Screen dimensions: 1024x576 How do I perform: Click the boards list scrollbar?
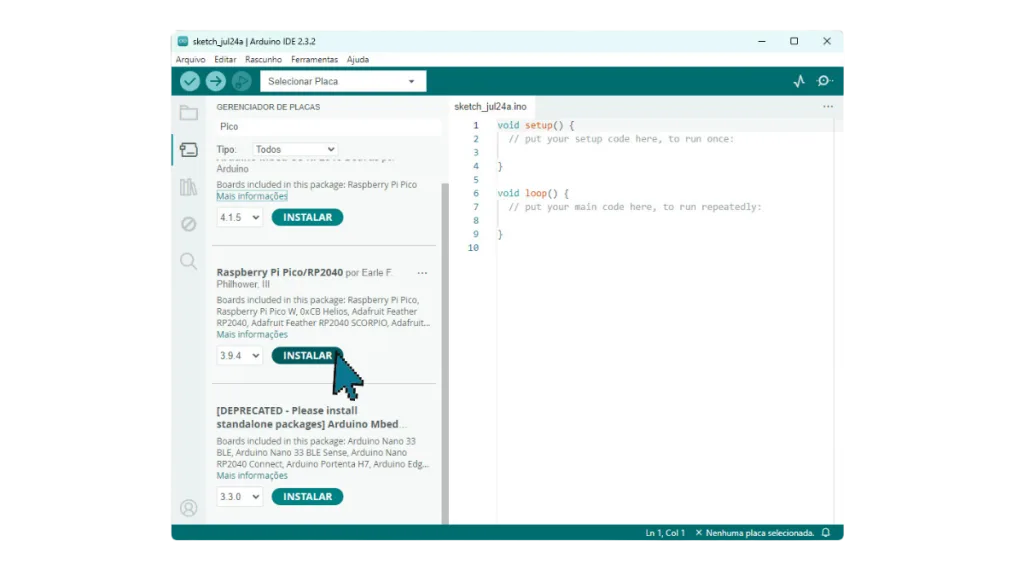pos(445,353)
